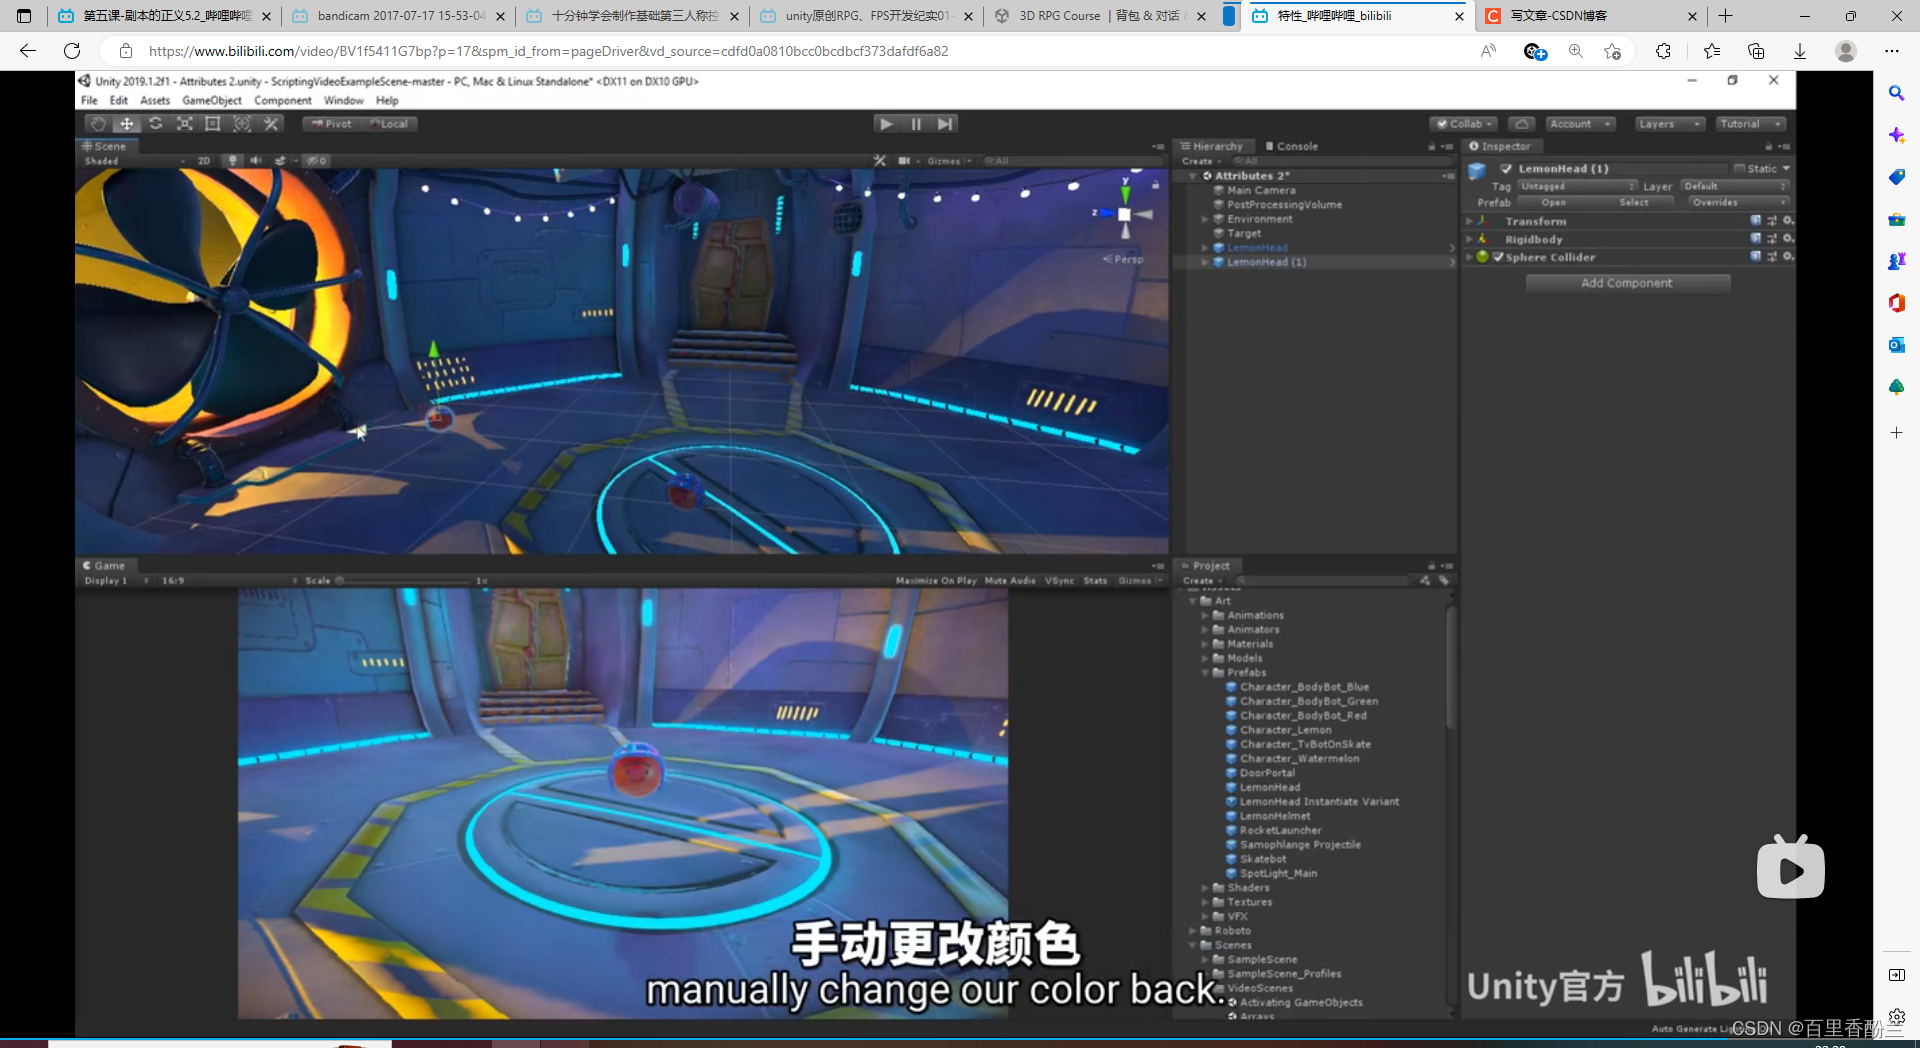The height and width of the screenshot is (1048, 1920).
Task: Select RocketLauncher prefab in Project
Action: [1281, 830]
